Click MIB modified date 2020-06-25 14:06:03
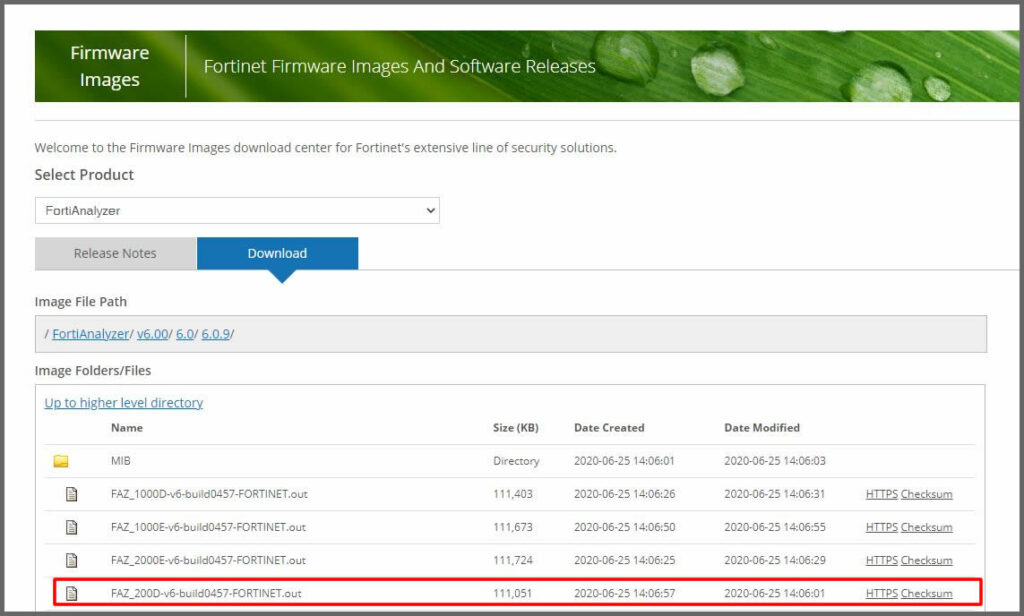1024x616 pixels. point(775,461)
